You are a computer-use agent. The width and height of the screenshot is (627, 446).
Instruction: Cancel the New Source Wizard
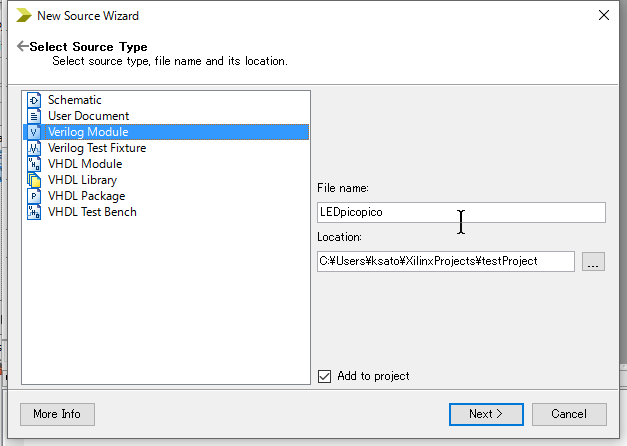tap(569, 414)
